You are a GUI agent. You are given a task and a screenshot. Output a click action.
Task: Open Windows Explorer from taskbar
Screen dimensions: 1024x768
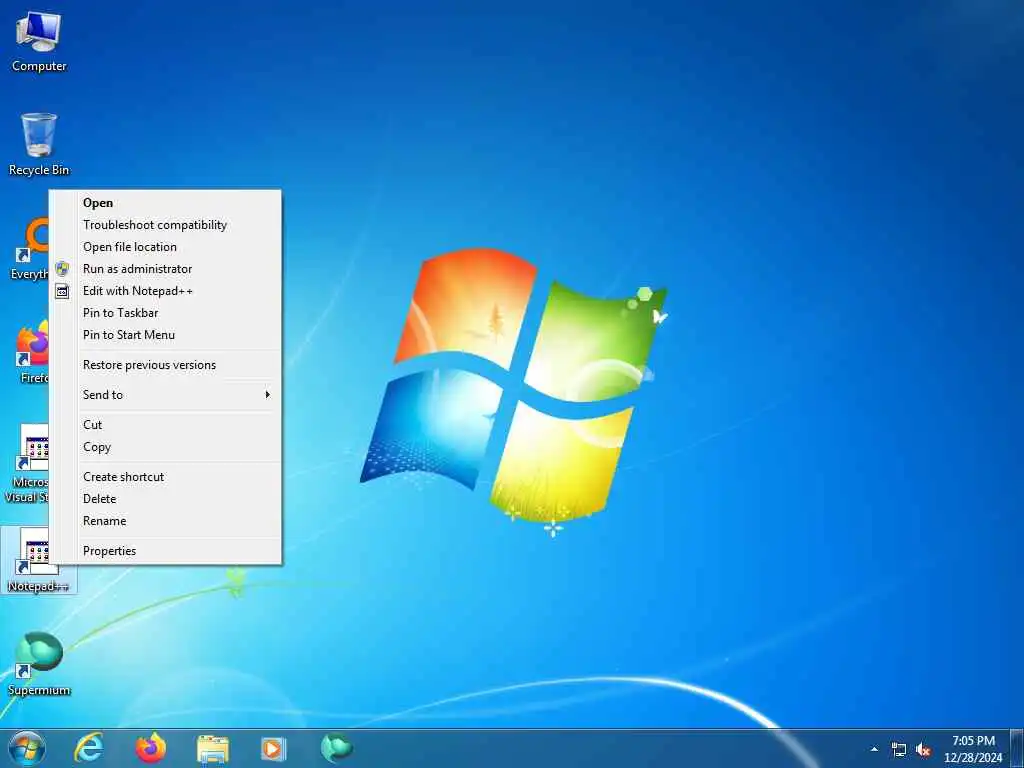[213, 749]
